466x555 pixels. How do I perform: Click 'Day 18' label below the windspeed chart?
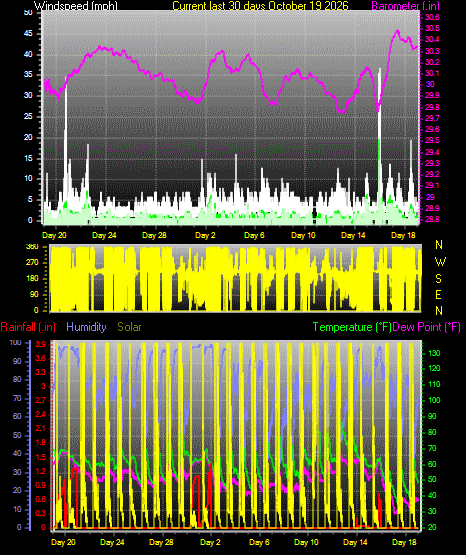pos(403,235)
